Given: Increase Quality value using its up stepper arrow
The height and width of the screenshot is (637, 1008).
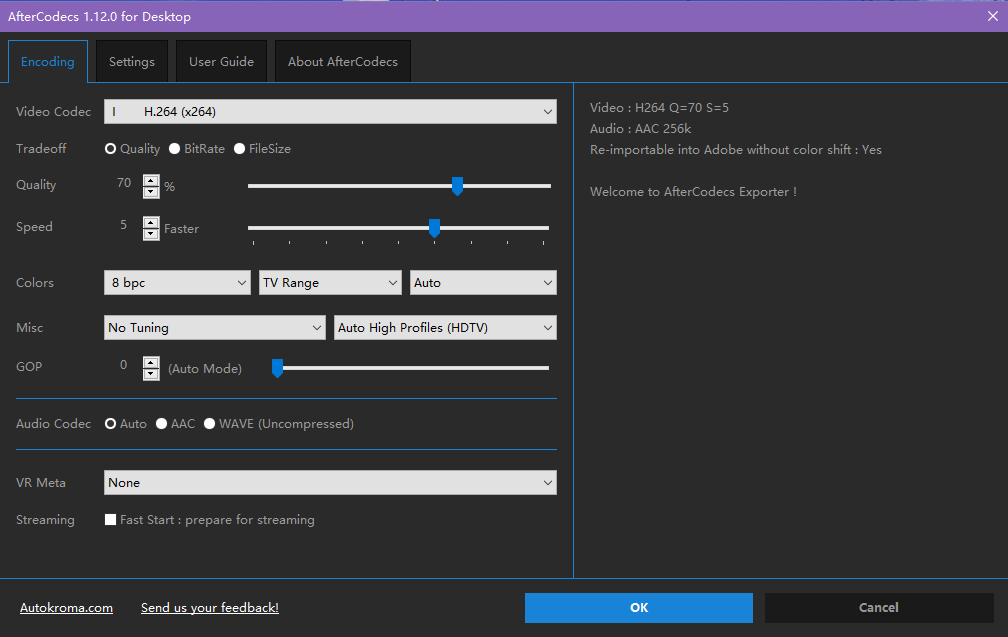Looking at the screenshot, I should (150, 180).
